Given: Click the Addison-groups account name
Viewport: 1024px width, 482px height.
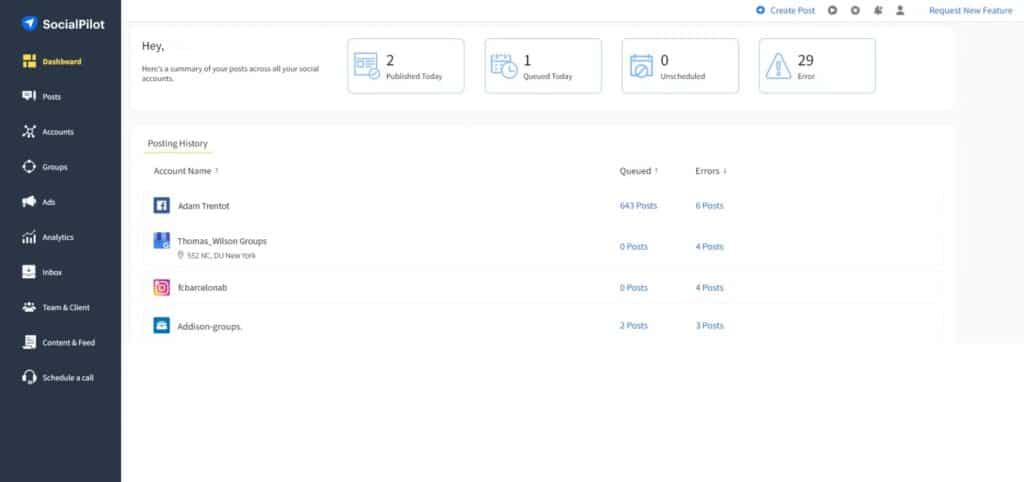Looking at the screenshot, I should [x=210, y=326].
